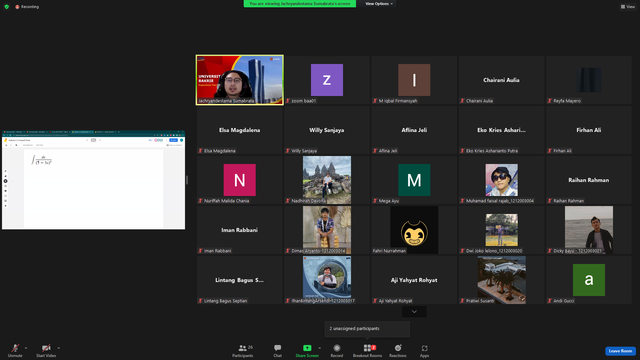
Task: Select Pratiwi Susanti's photo tile
Action: click(501, 280)
